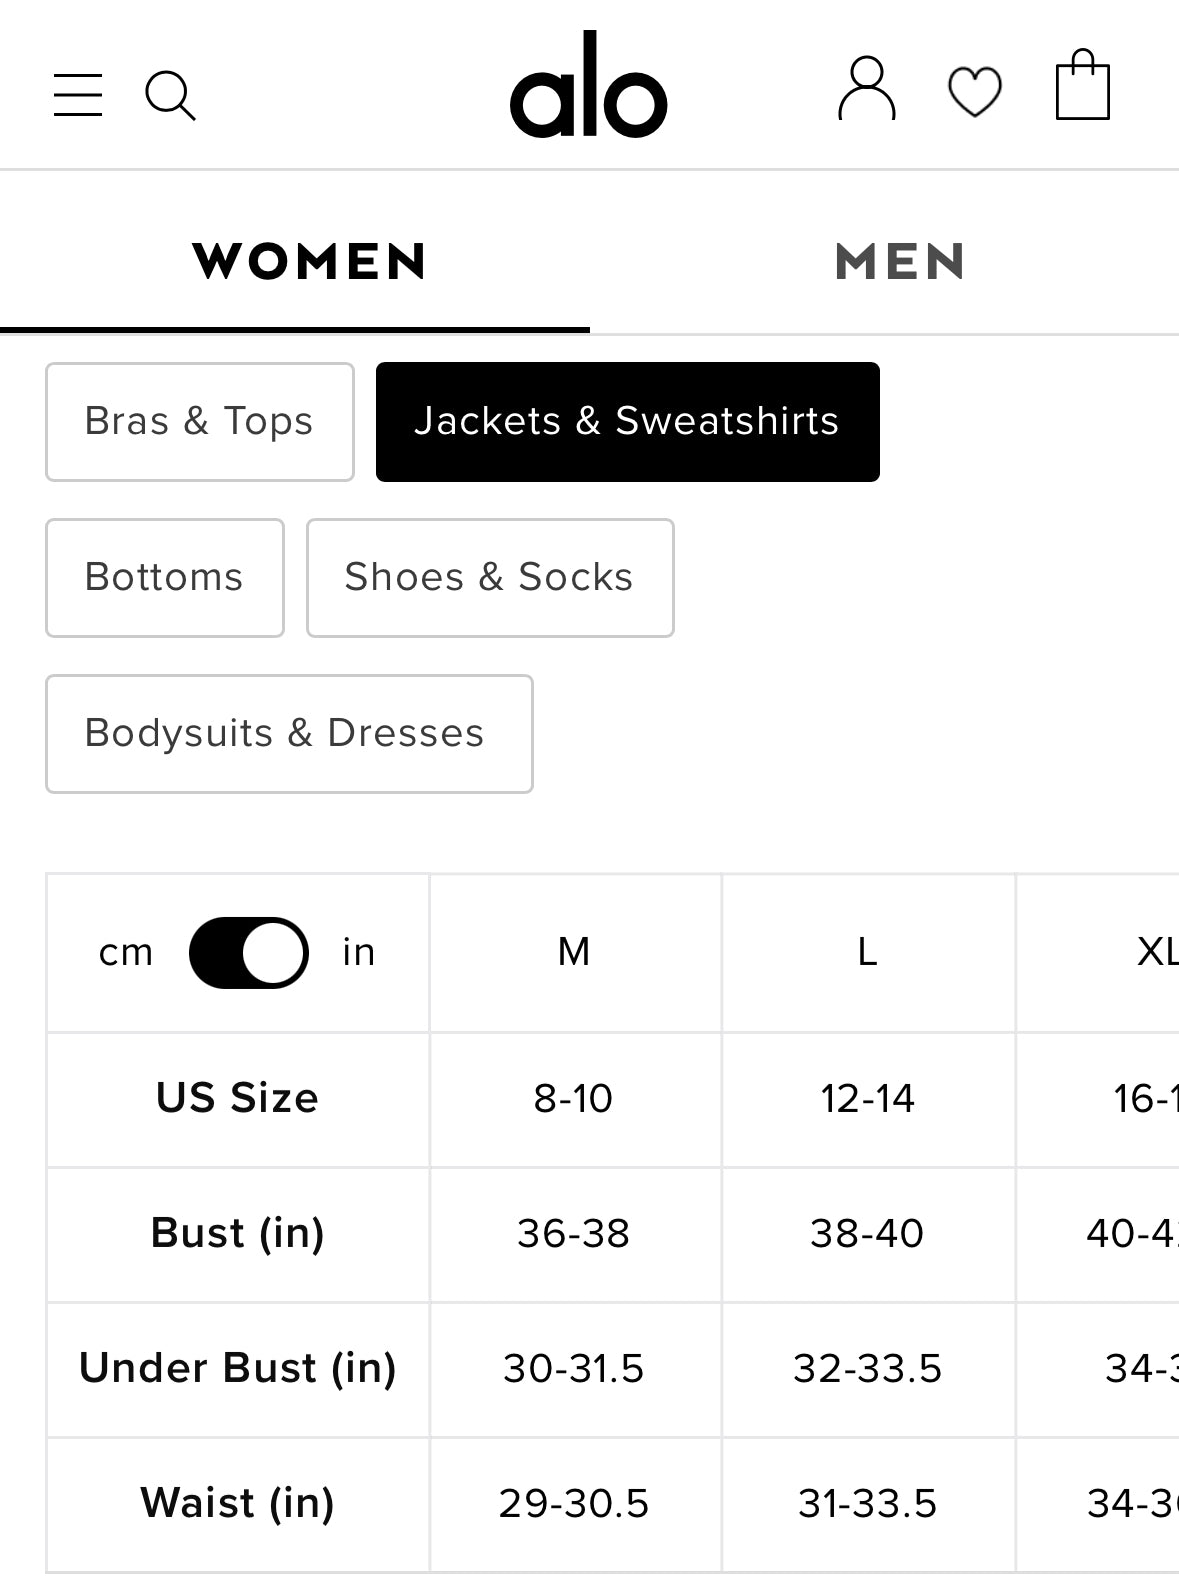Click the search magnifier icon

[170, 95]
